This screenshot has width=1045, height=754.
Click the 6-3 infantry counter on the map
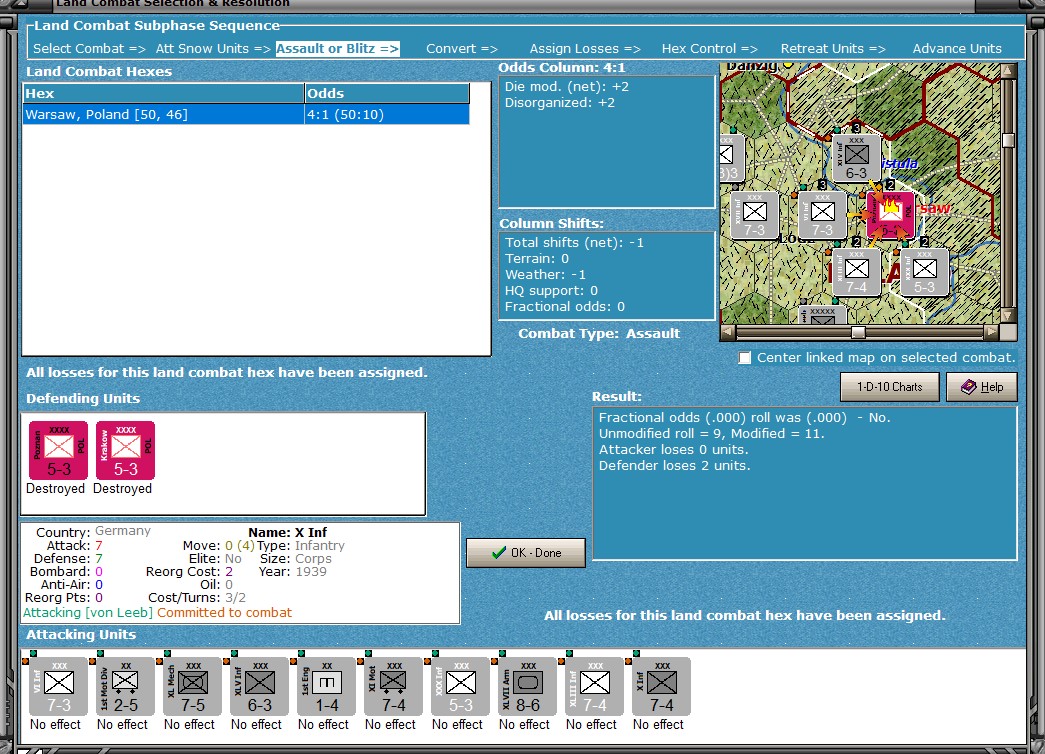tap(856, 159)
